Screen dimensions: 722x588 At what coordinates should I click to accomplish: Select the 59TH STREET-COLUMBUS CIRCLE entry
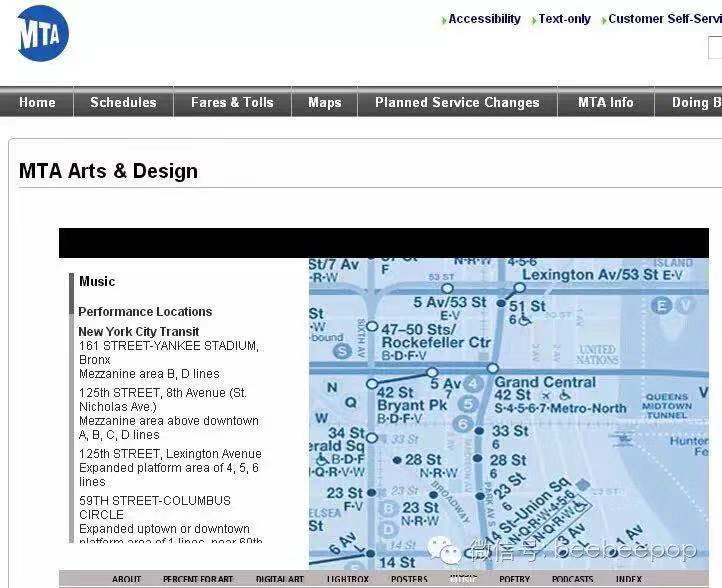pos(155,507)
